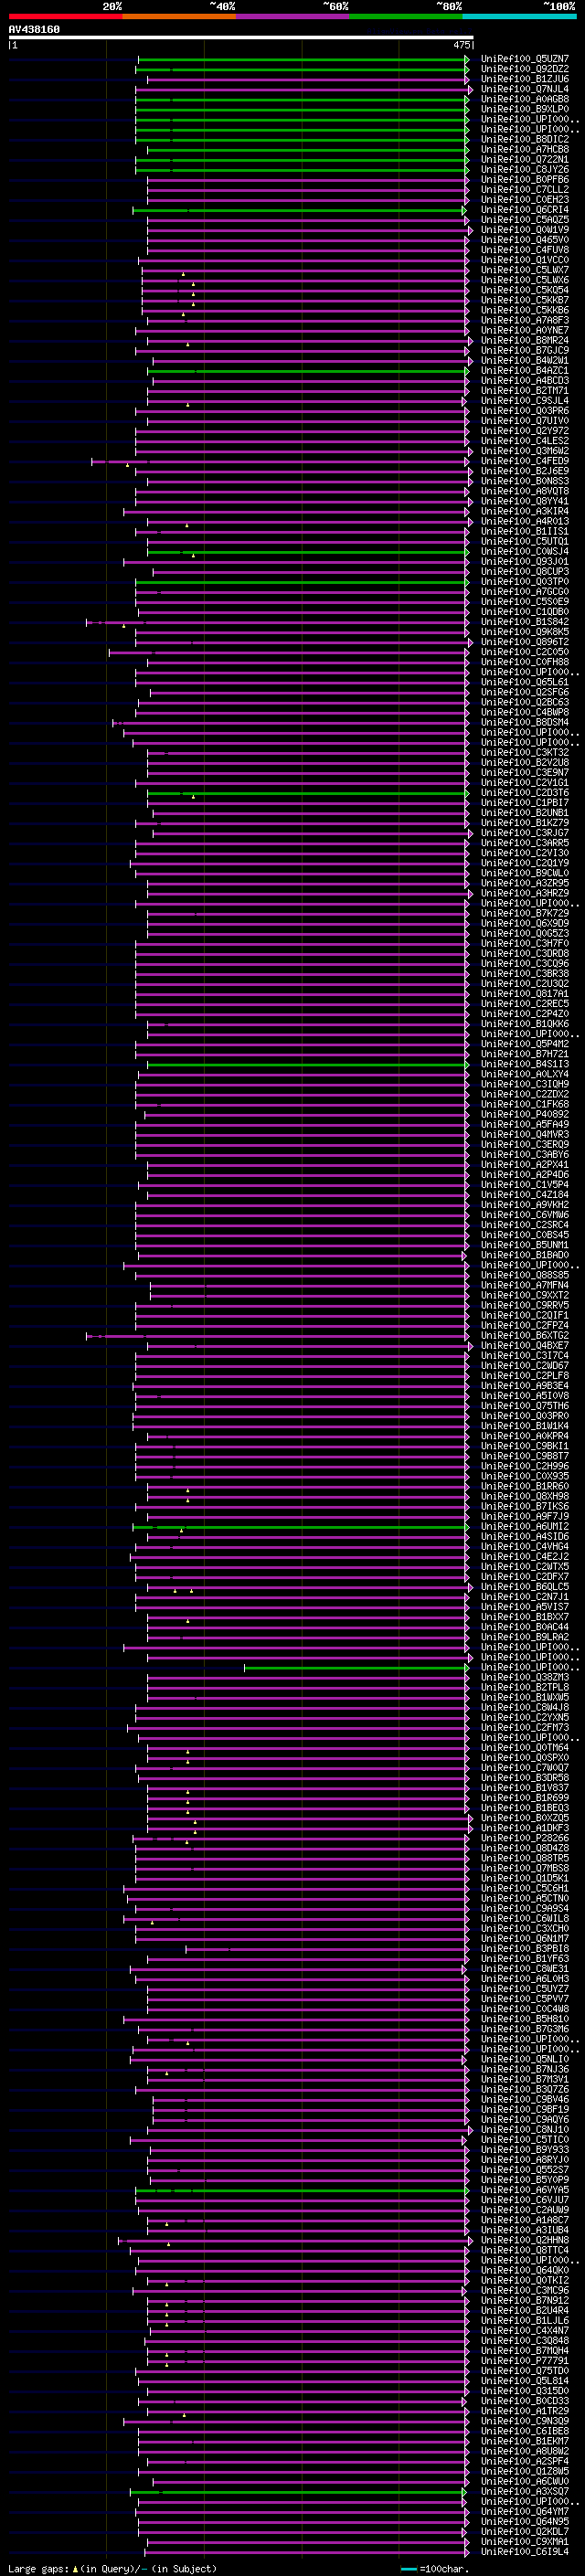Select hit UniRef100_A0AGB8

pyautogui.click(x=525, y=99)
